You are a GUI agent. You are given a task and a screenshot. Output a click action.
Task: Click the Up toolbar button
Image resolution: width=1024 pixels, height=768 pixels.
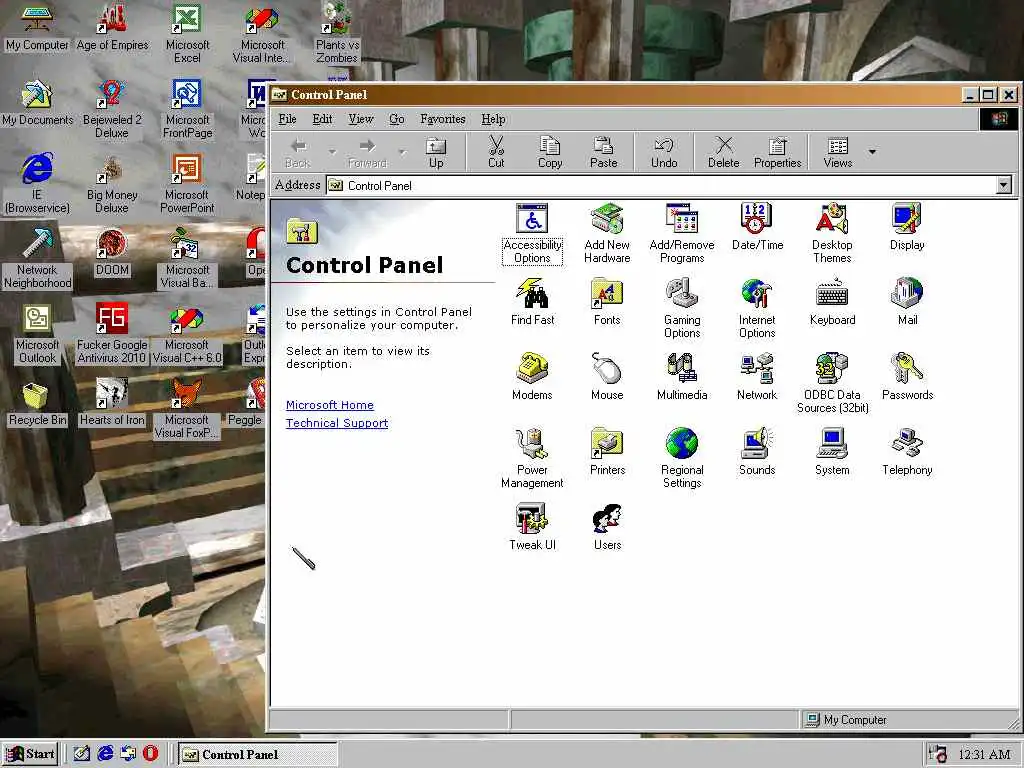tap(436, 152)
